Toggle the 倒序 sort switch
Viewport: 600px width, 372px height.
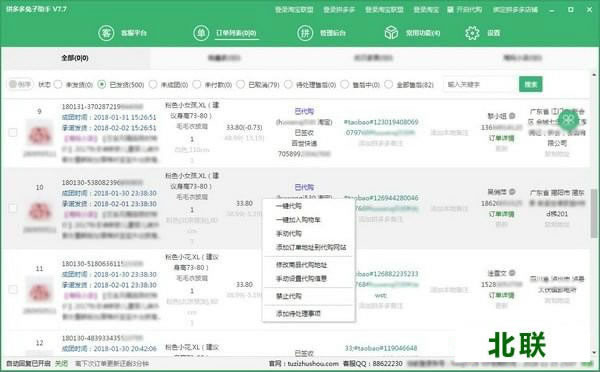(x=20, y=84)
